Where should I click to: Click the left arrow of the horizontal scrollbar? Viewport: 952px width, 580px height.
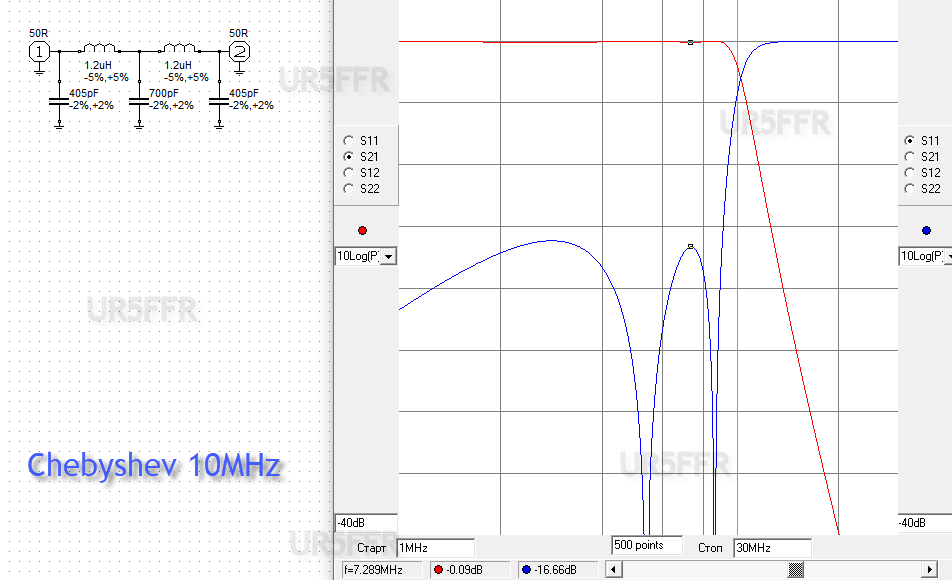[615, 570]
